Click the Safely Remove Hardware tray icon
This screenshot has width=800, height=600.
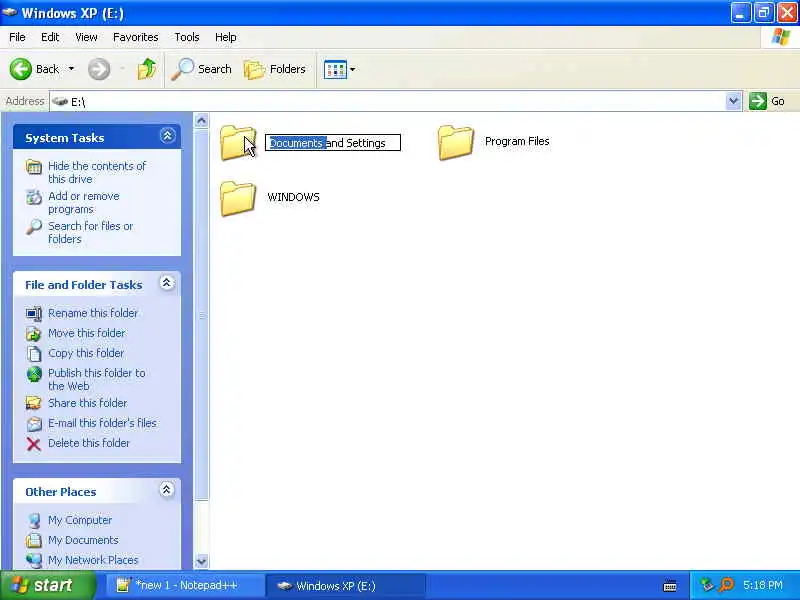click(707, 585)
